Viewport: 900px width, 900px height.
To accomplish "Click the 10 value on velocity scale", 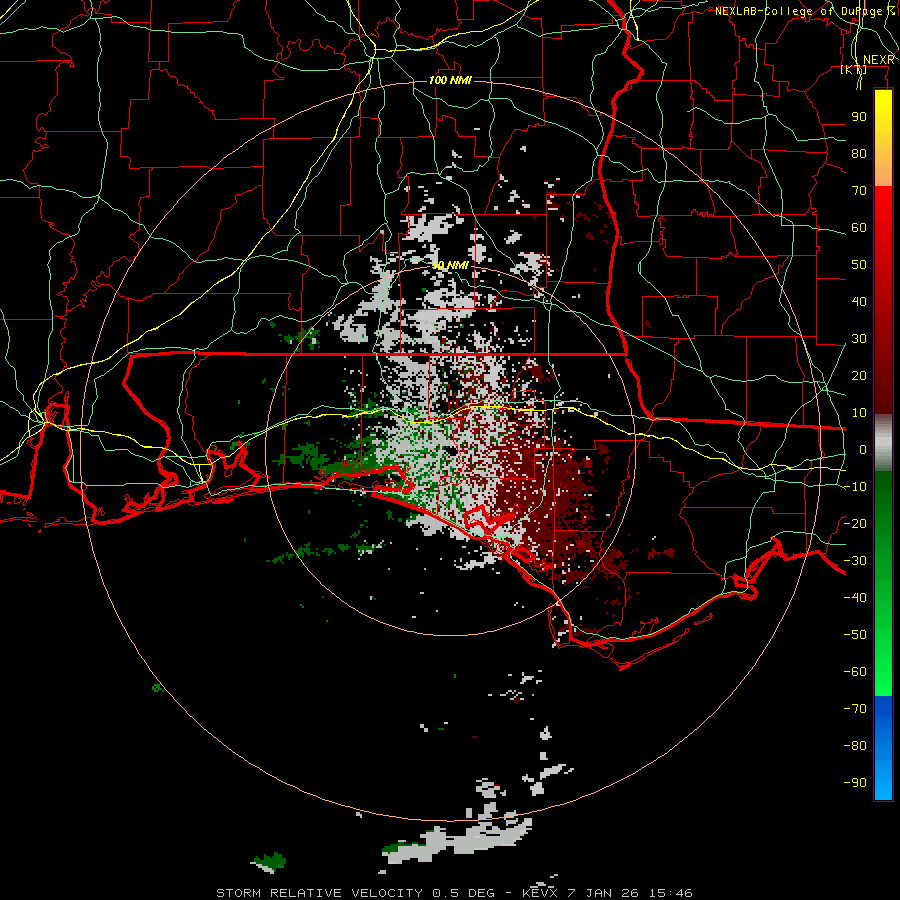I will [x=859, y=413].
